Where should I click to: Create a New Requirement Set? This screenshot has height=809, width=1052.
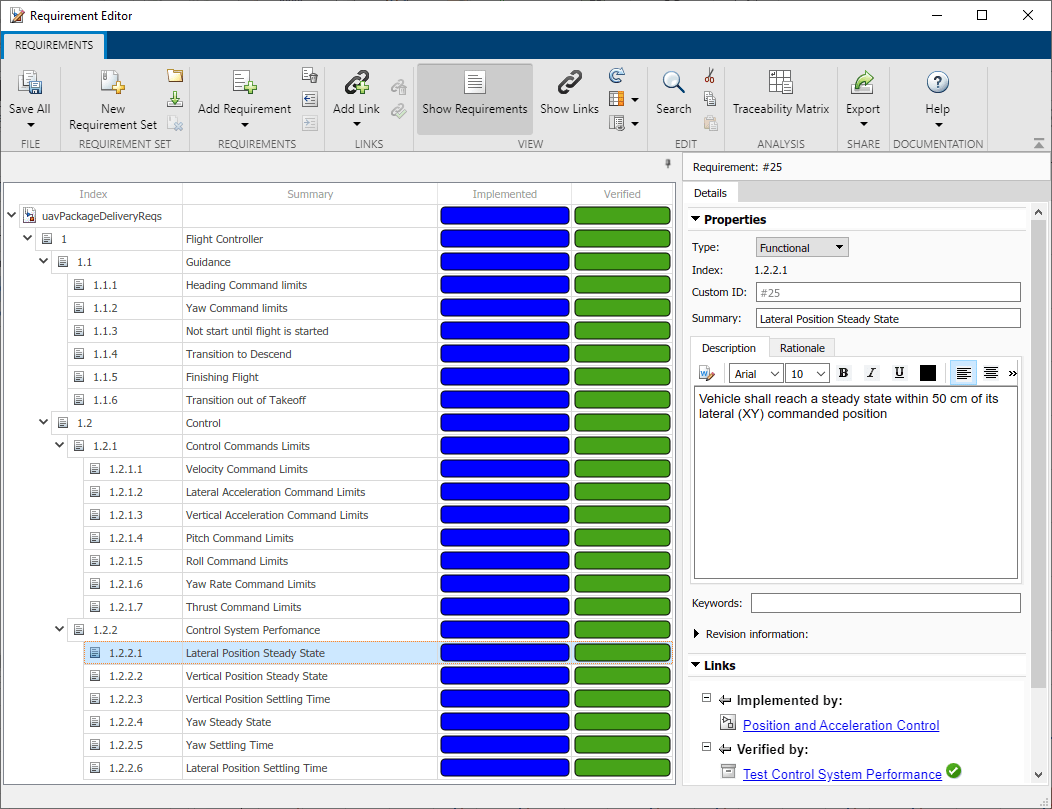112,84
